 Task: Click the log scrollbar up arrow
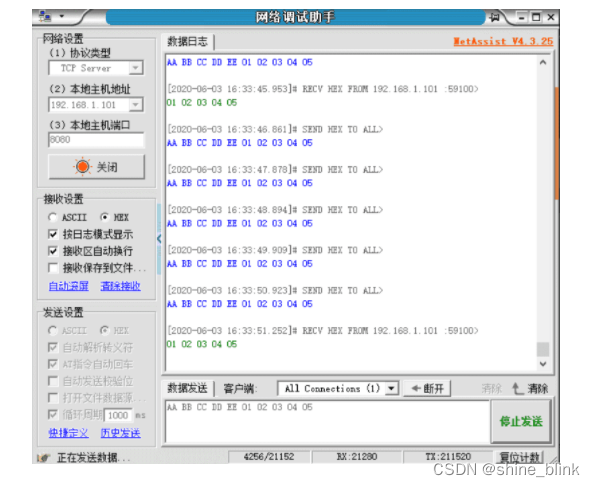(543, 62)
